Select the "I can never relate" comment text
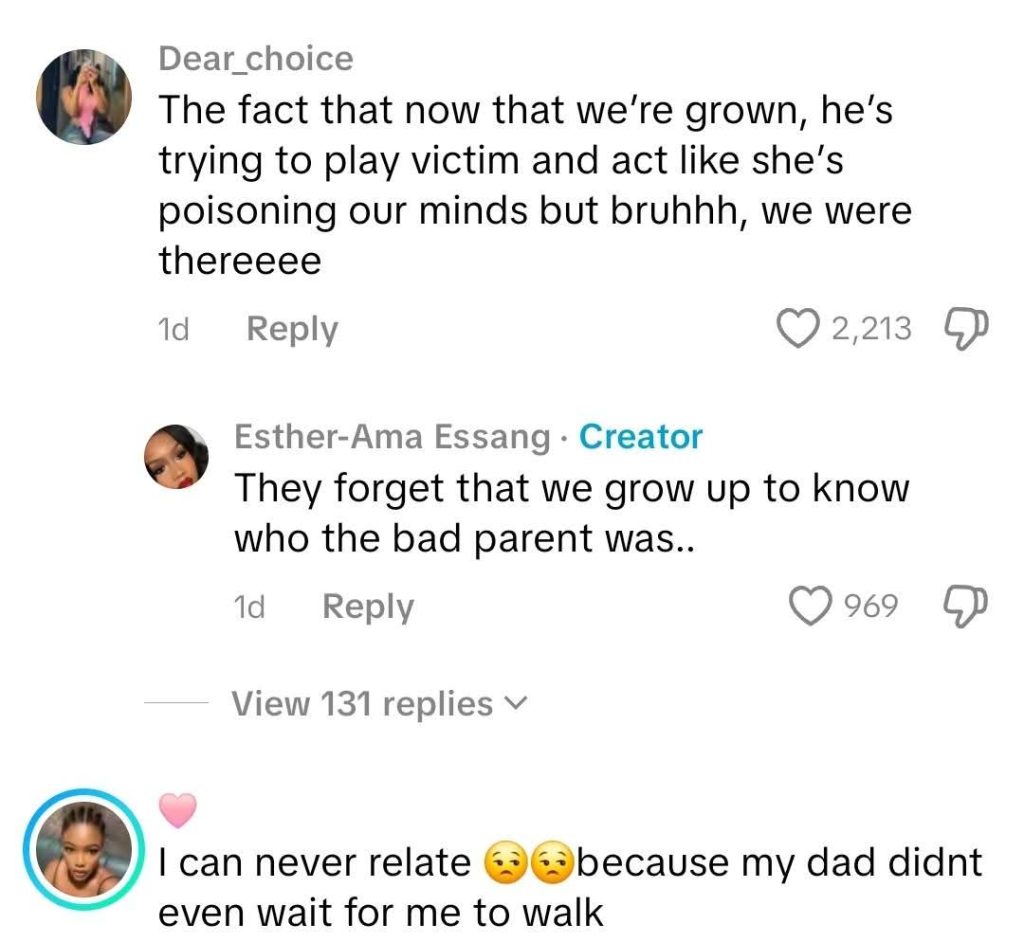 (315, 864)
